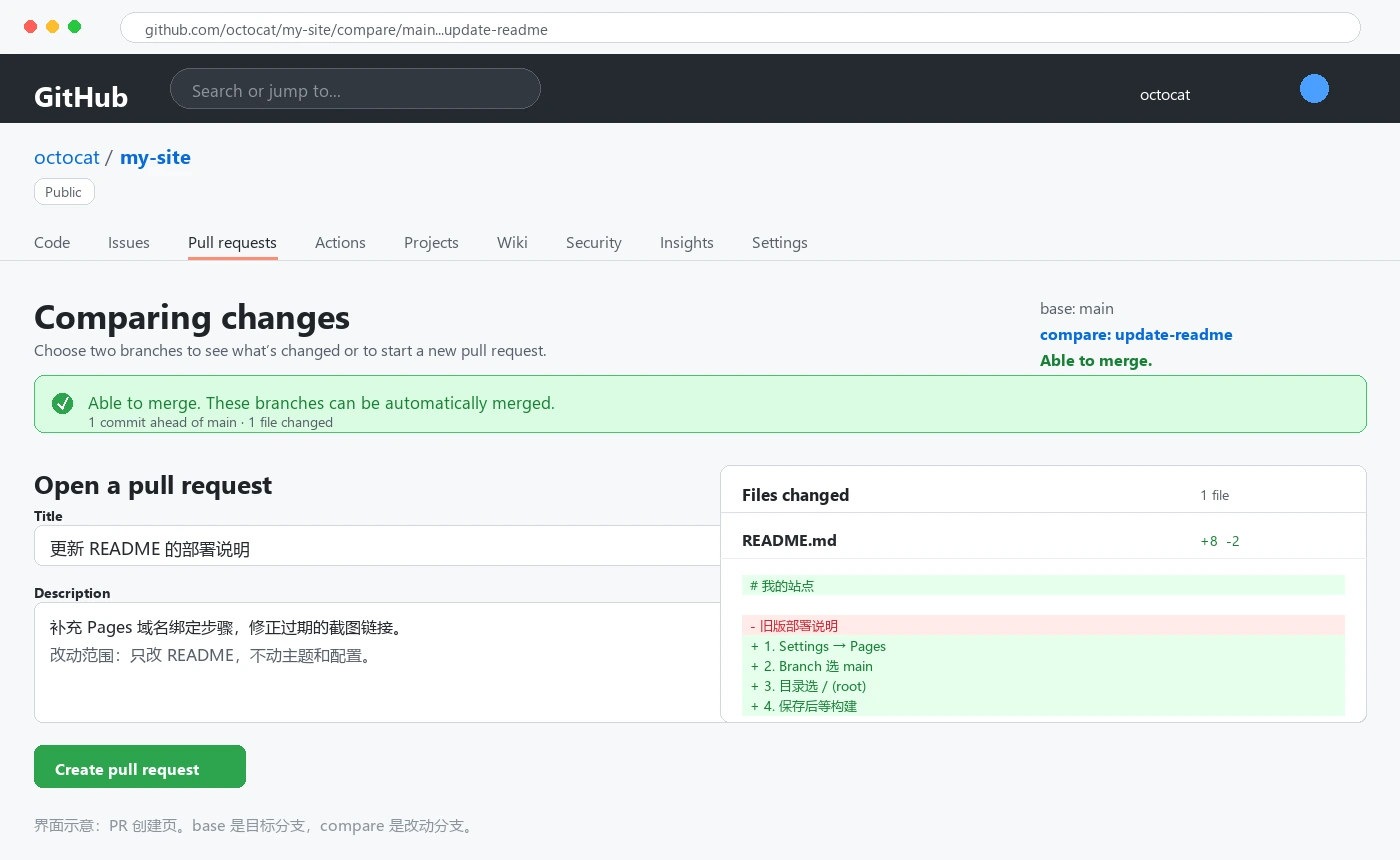Click the Files changed heading
1400x860 pixels.
(795, 495)
